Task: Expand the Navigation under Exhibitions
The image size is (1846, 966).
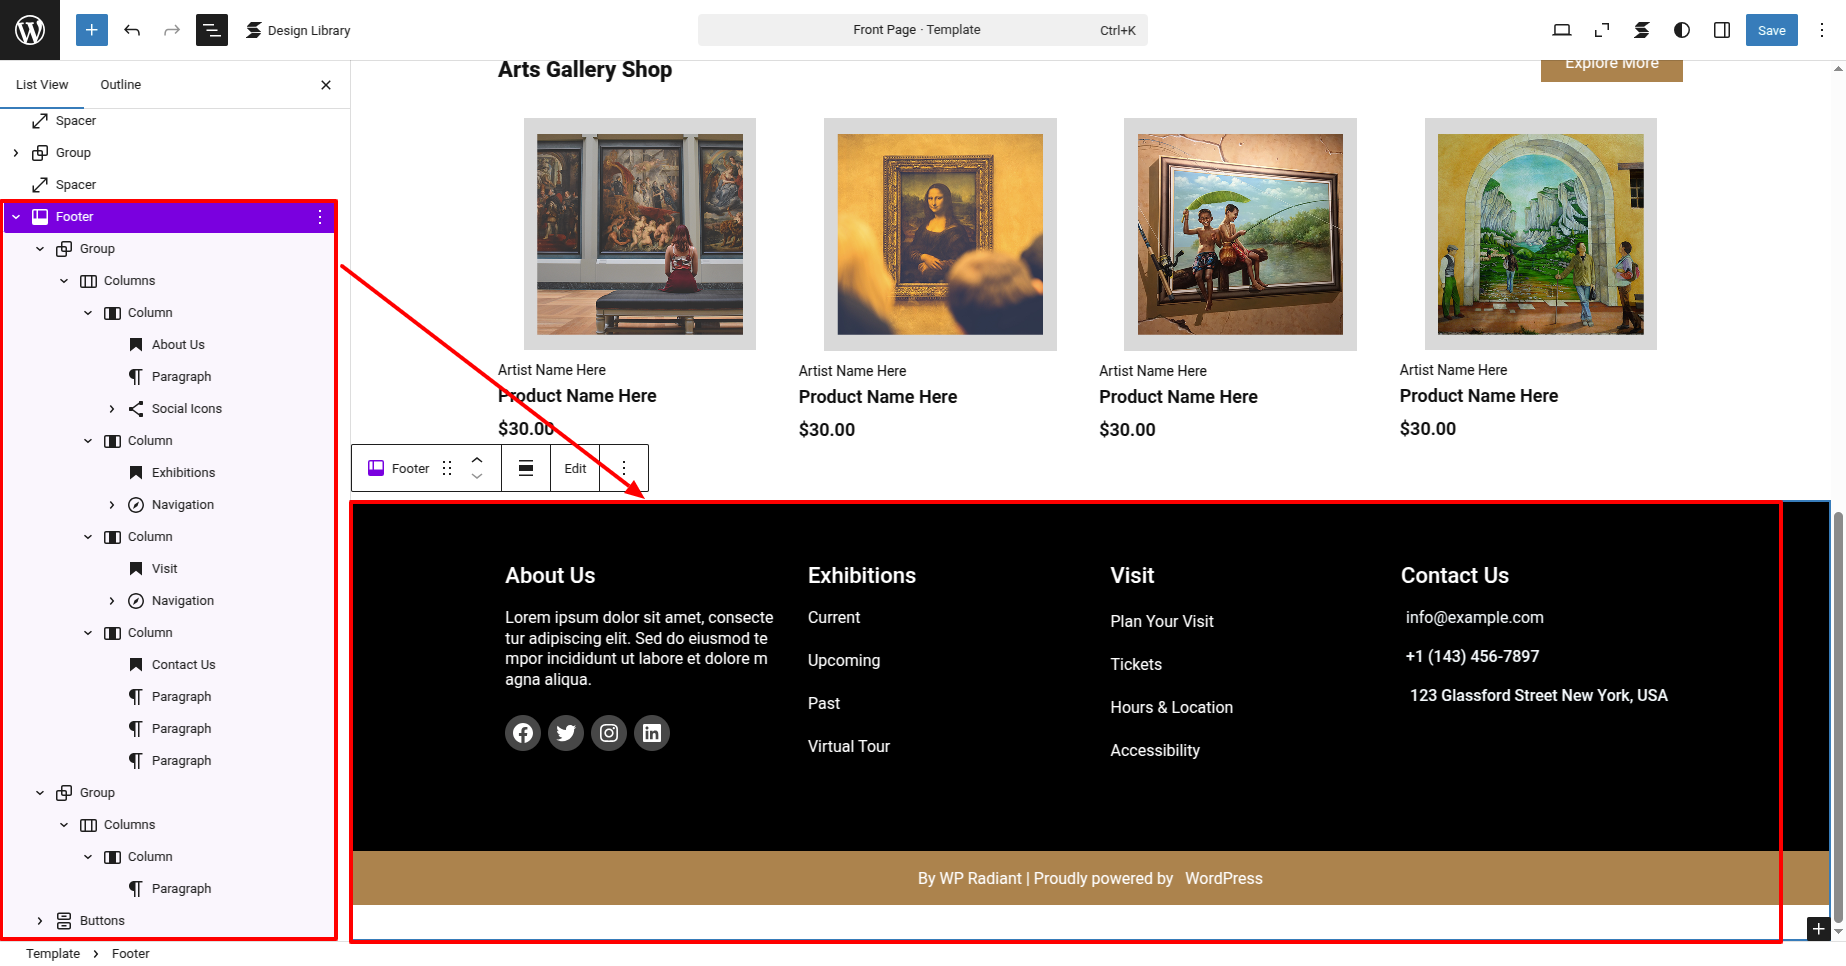Action: click(112, 505)
